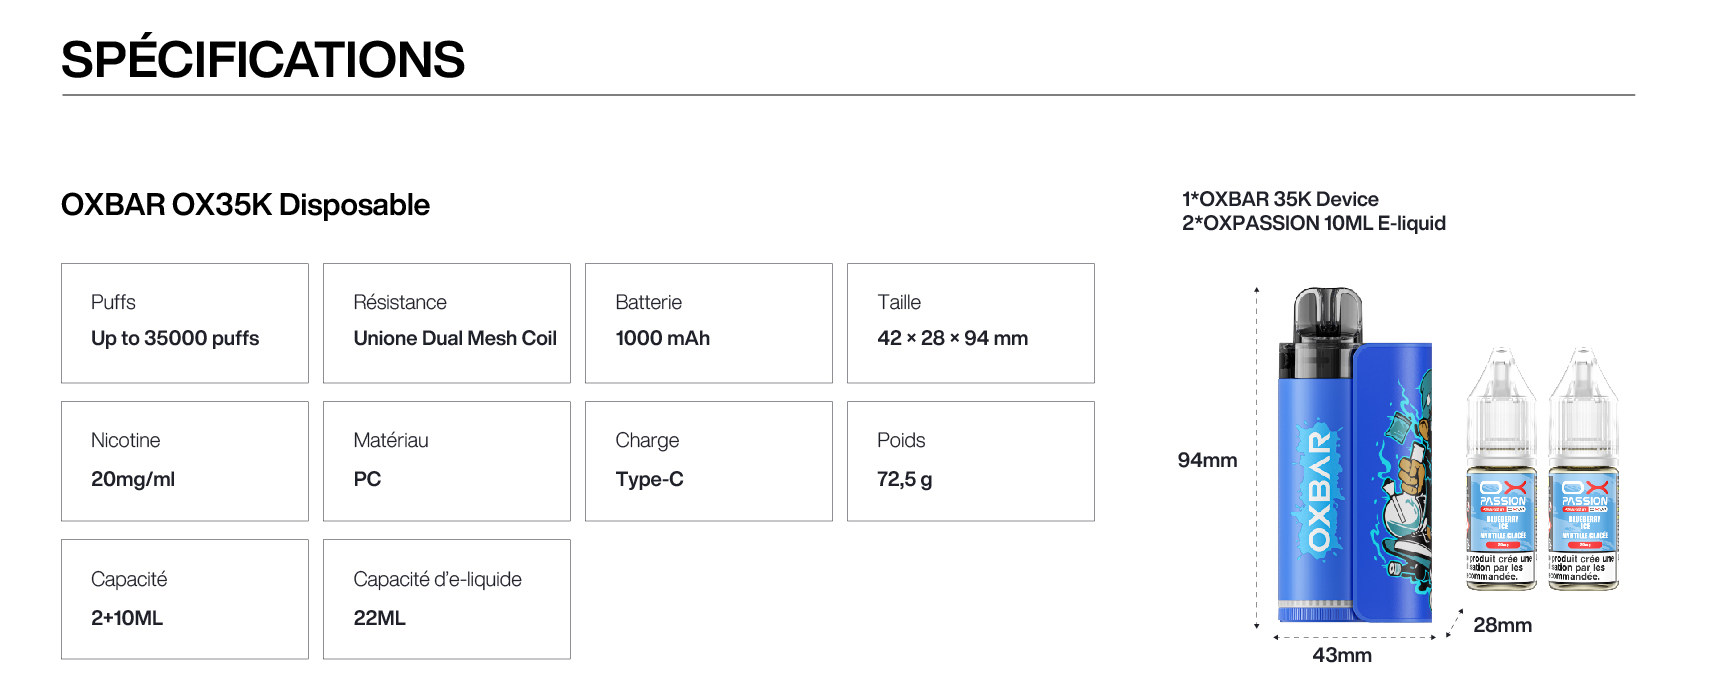Click the 28mm depth label

click(1502, 625)
